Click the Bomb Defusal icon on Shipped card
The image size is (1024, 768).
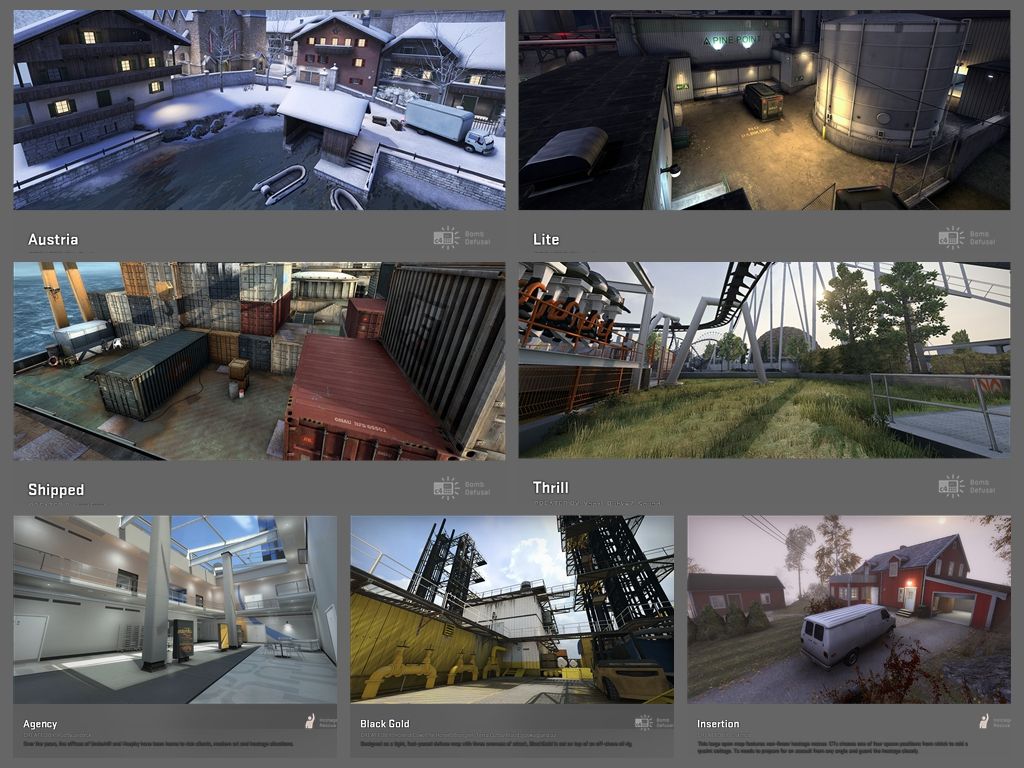(447, 488)
